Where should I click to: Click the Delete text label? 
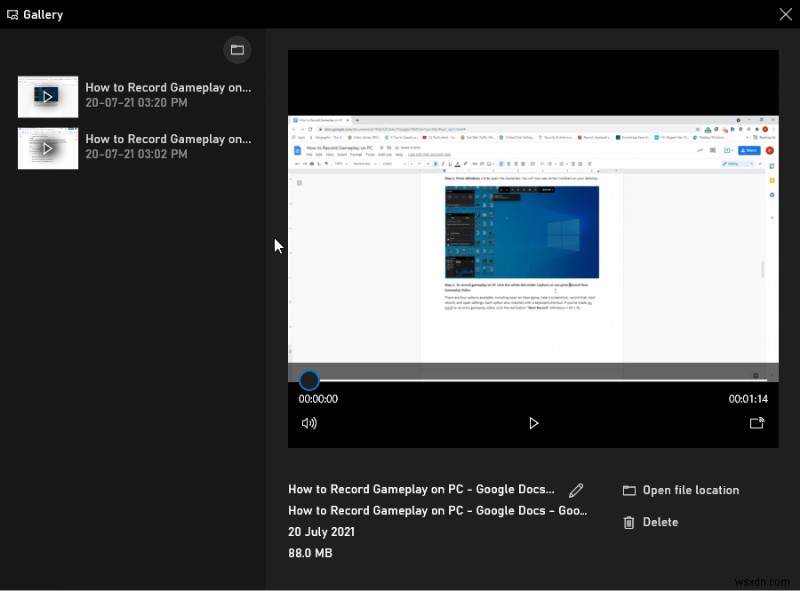pos(660,522)
